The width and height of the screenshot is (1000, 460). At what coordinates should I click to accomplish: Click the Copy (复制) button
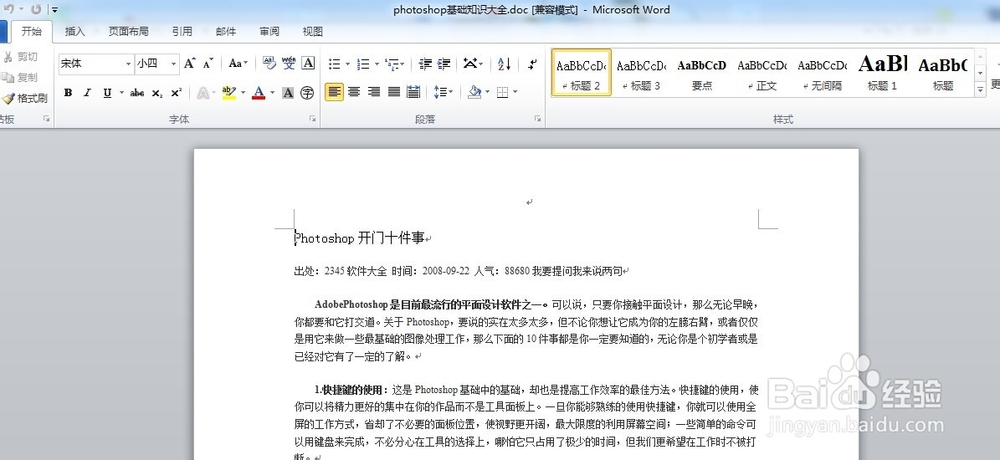(20, 77)
